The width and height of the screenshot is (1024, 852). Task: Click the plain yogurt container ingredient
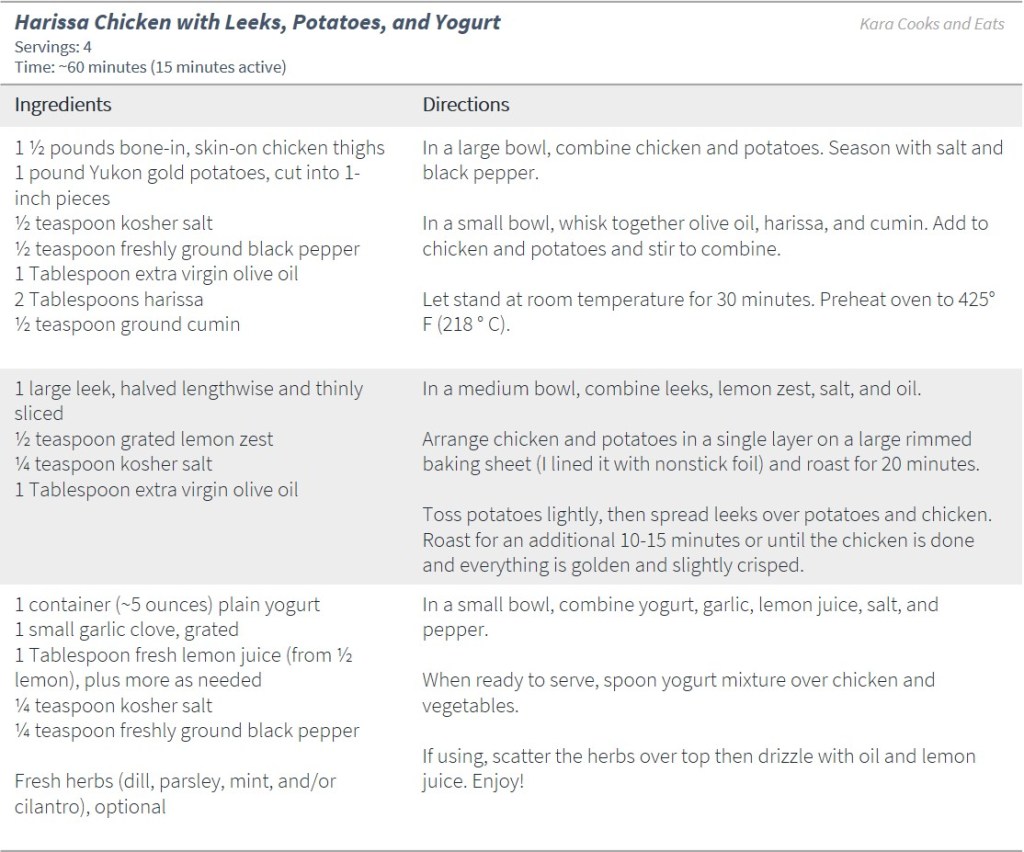[x=167, y=605]
